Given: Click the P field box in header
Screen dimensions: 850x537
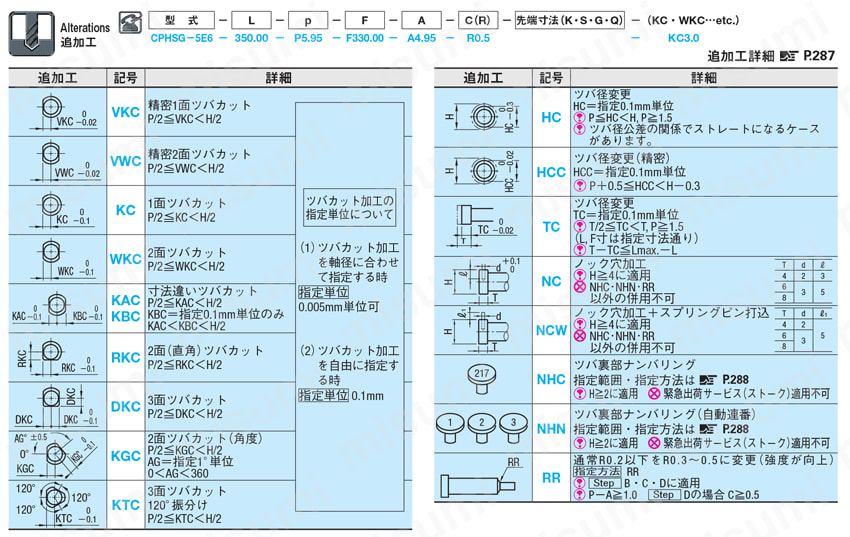Looking at the screenshot, I should point(308,21).
